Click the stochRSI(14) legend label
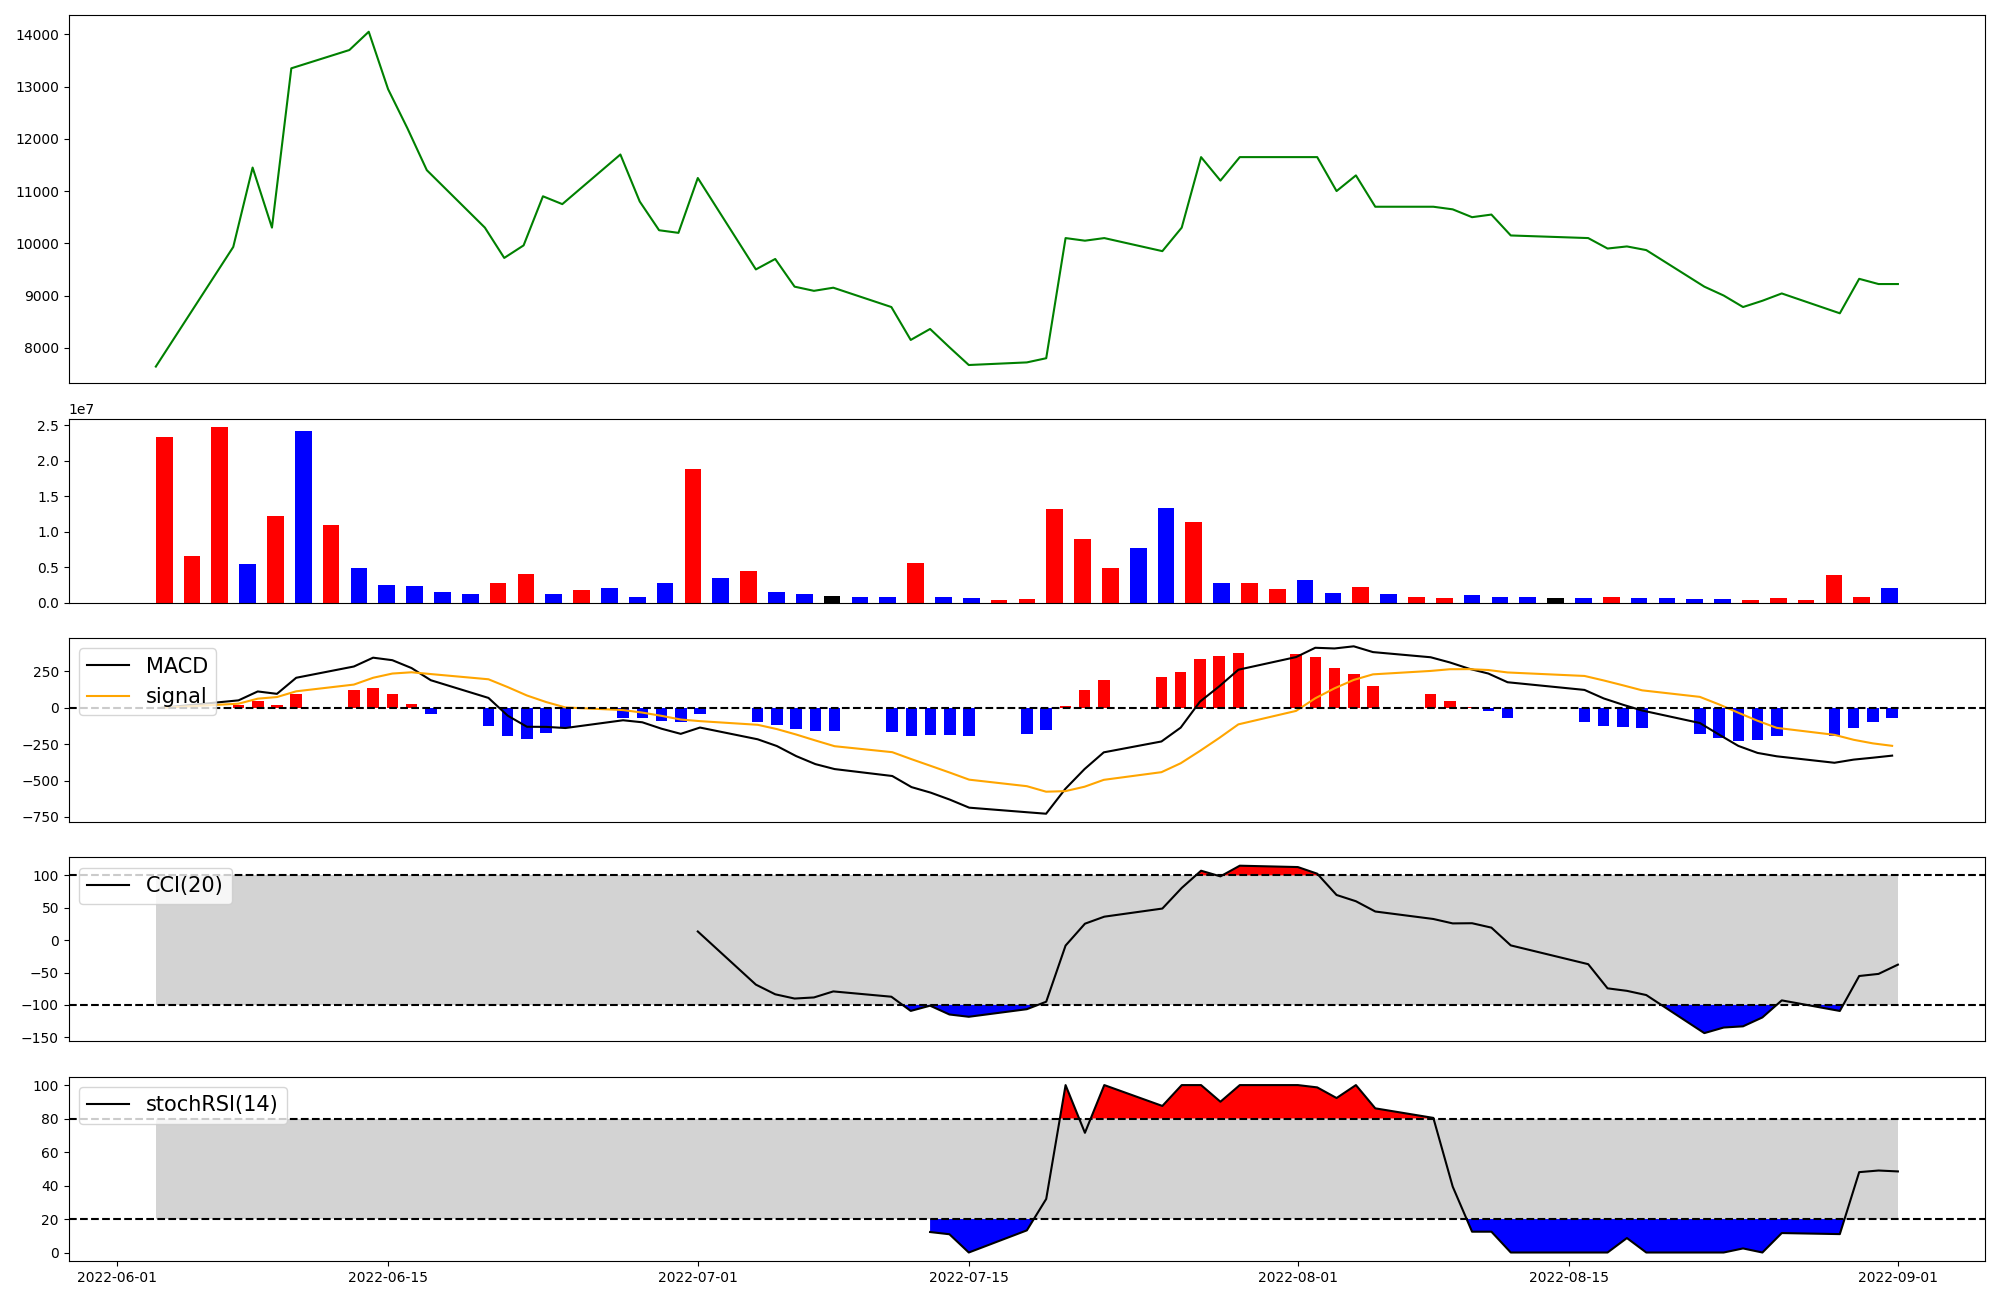This screenshot has width=2000, height=1300. (x=211, y=1104)
